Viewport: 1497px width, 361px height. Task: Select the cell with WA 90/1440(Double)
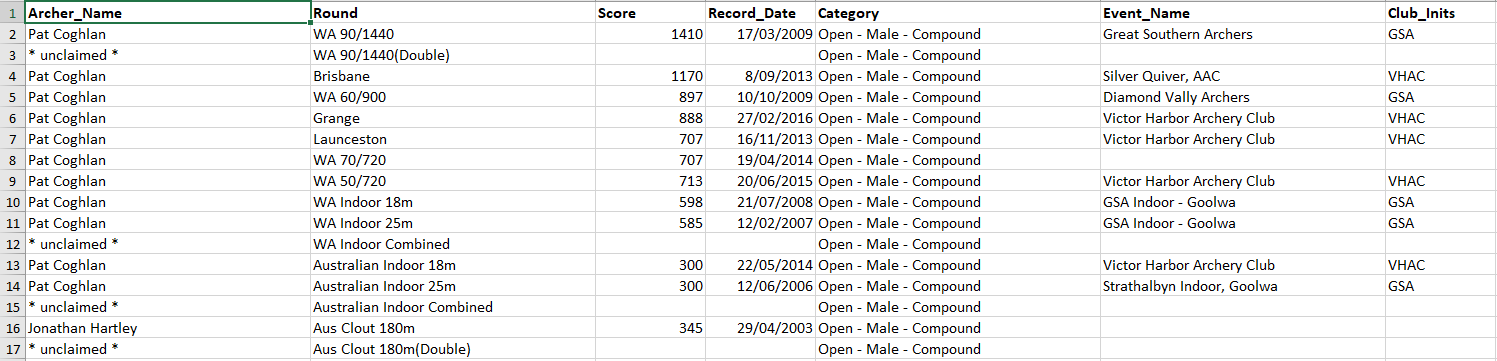(453, 55)
